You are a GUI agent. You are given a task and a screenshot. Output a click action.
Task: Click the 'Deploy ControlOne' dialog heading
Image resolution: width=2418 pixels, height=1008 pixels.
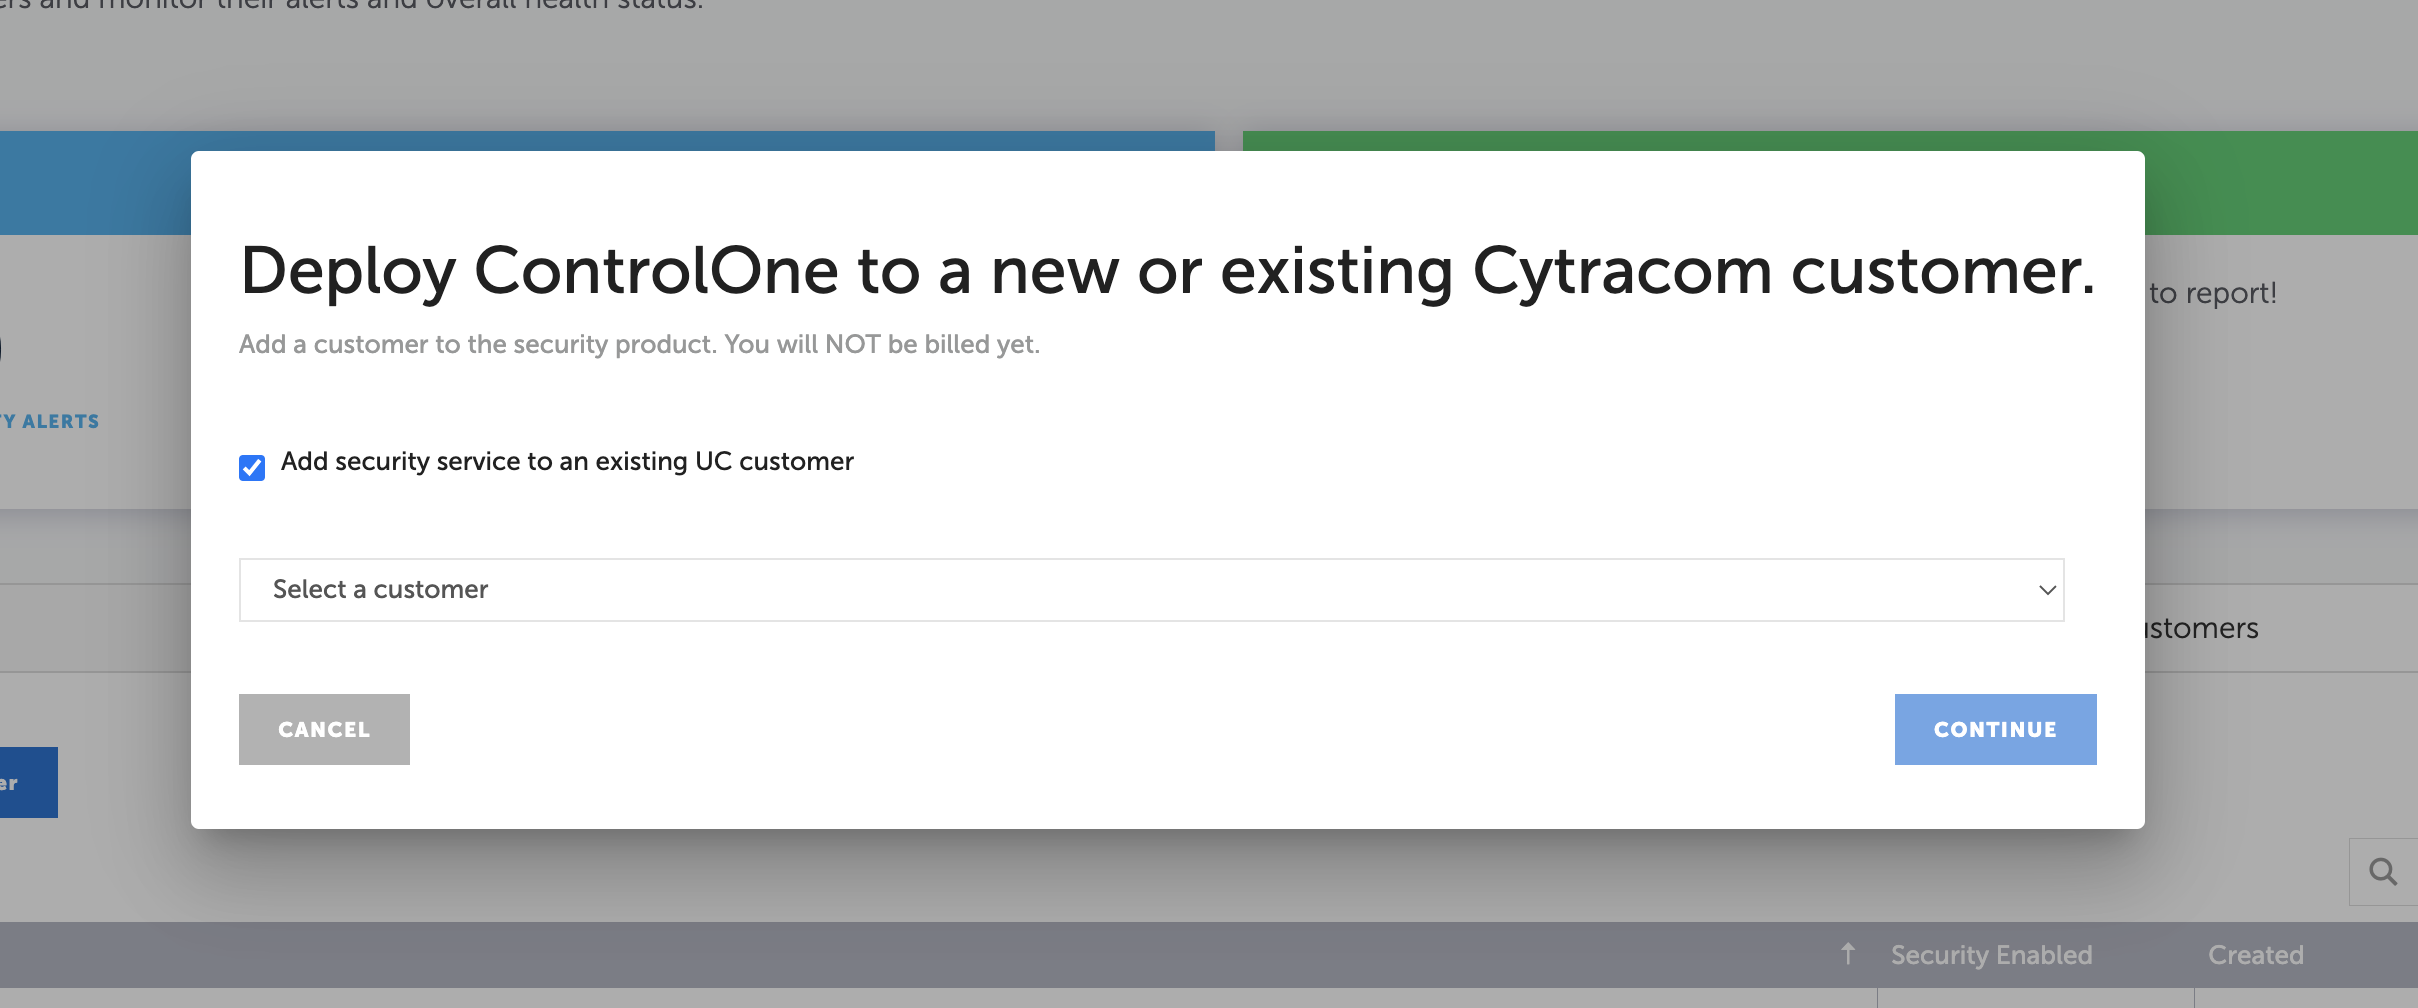tap(1167, 271)
